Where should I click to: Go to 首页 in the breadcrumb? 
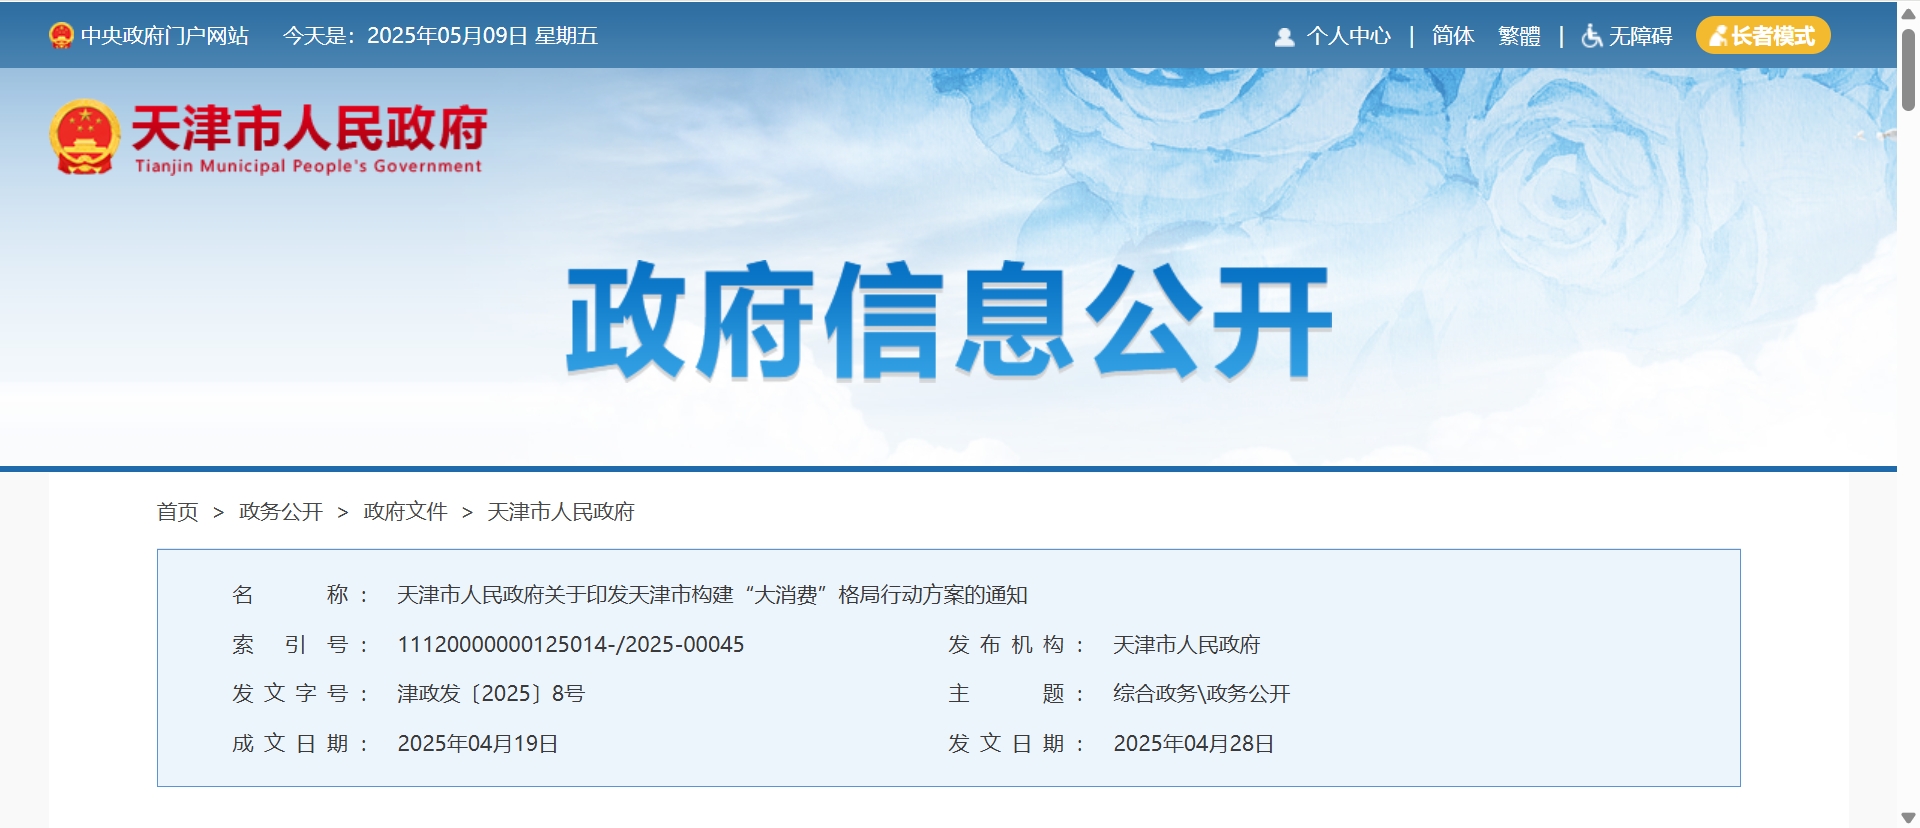pyautogui.click(x=178, y=512)
